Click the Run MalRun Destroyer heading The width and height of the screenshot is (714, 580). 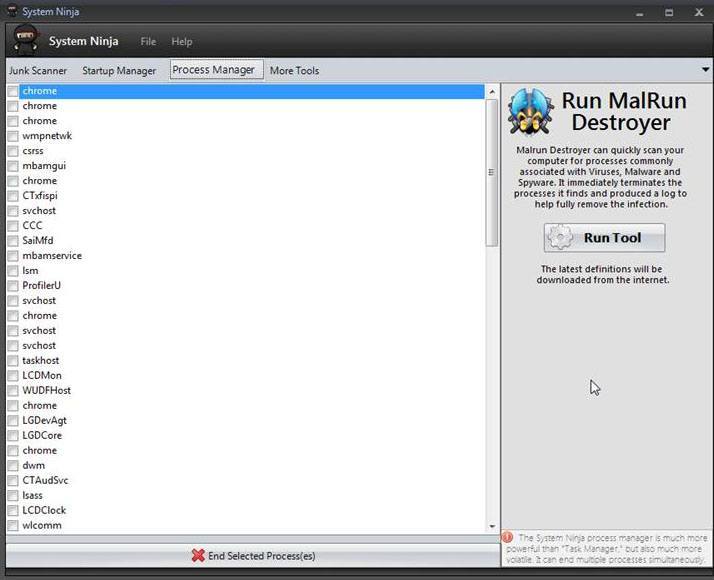tap(623, 112)
